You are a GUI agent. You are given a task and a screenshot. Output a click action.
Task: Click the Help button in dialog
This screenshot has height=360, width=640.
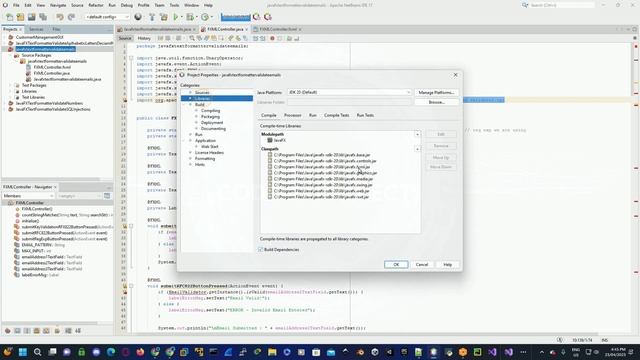[447, 264]
